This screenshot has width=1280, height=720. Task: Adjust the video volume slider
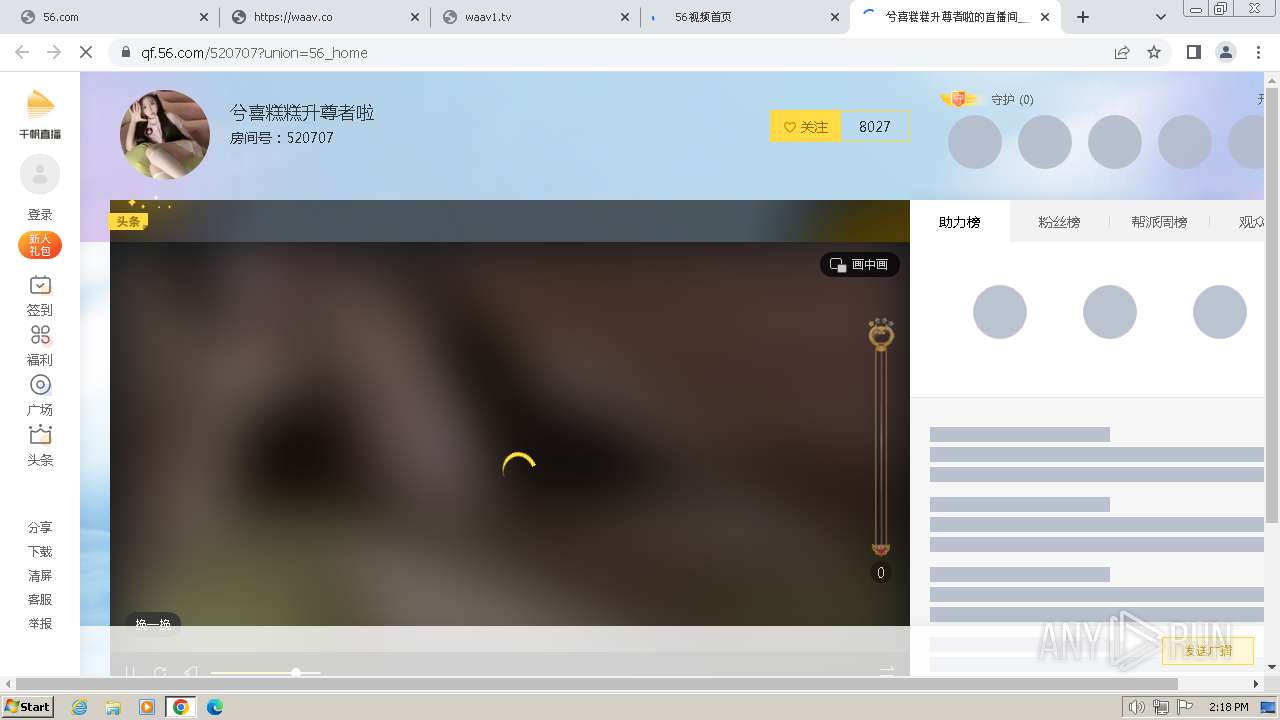pos(266,672)
